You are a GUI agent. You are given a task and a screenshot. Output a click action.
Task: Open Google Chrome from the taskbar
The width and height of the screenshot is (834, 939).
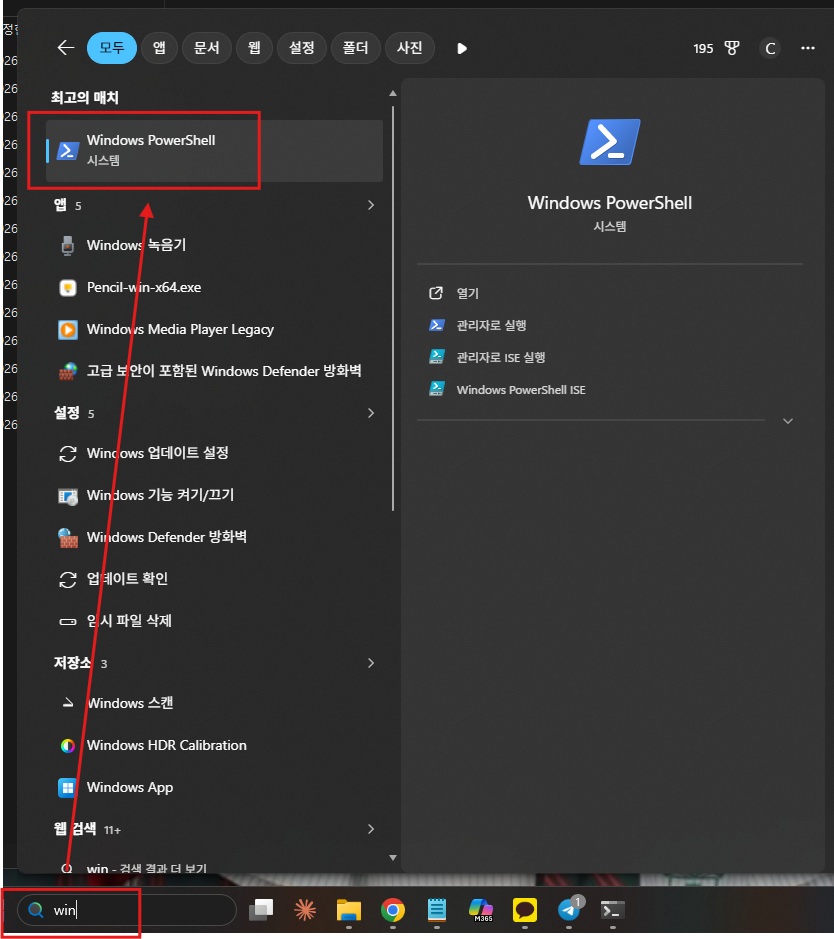tap(393, 910)
